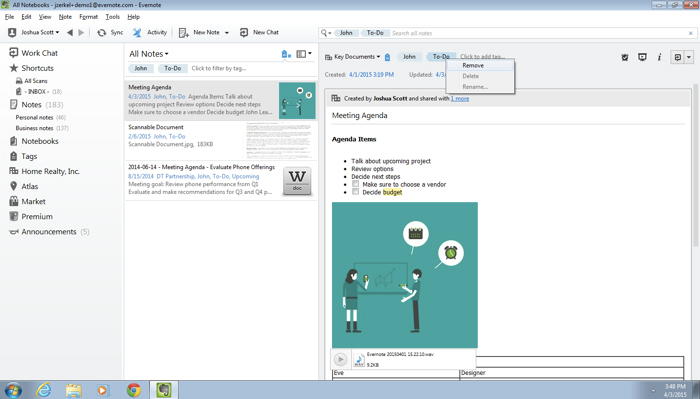Click the Sync toolbar icon
700x399 pixels.
[x=102, y=33]
